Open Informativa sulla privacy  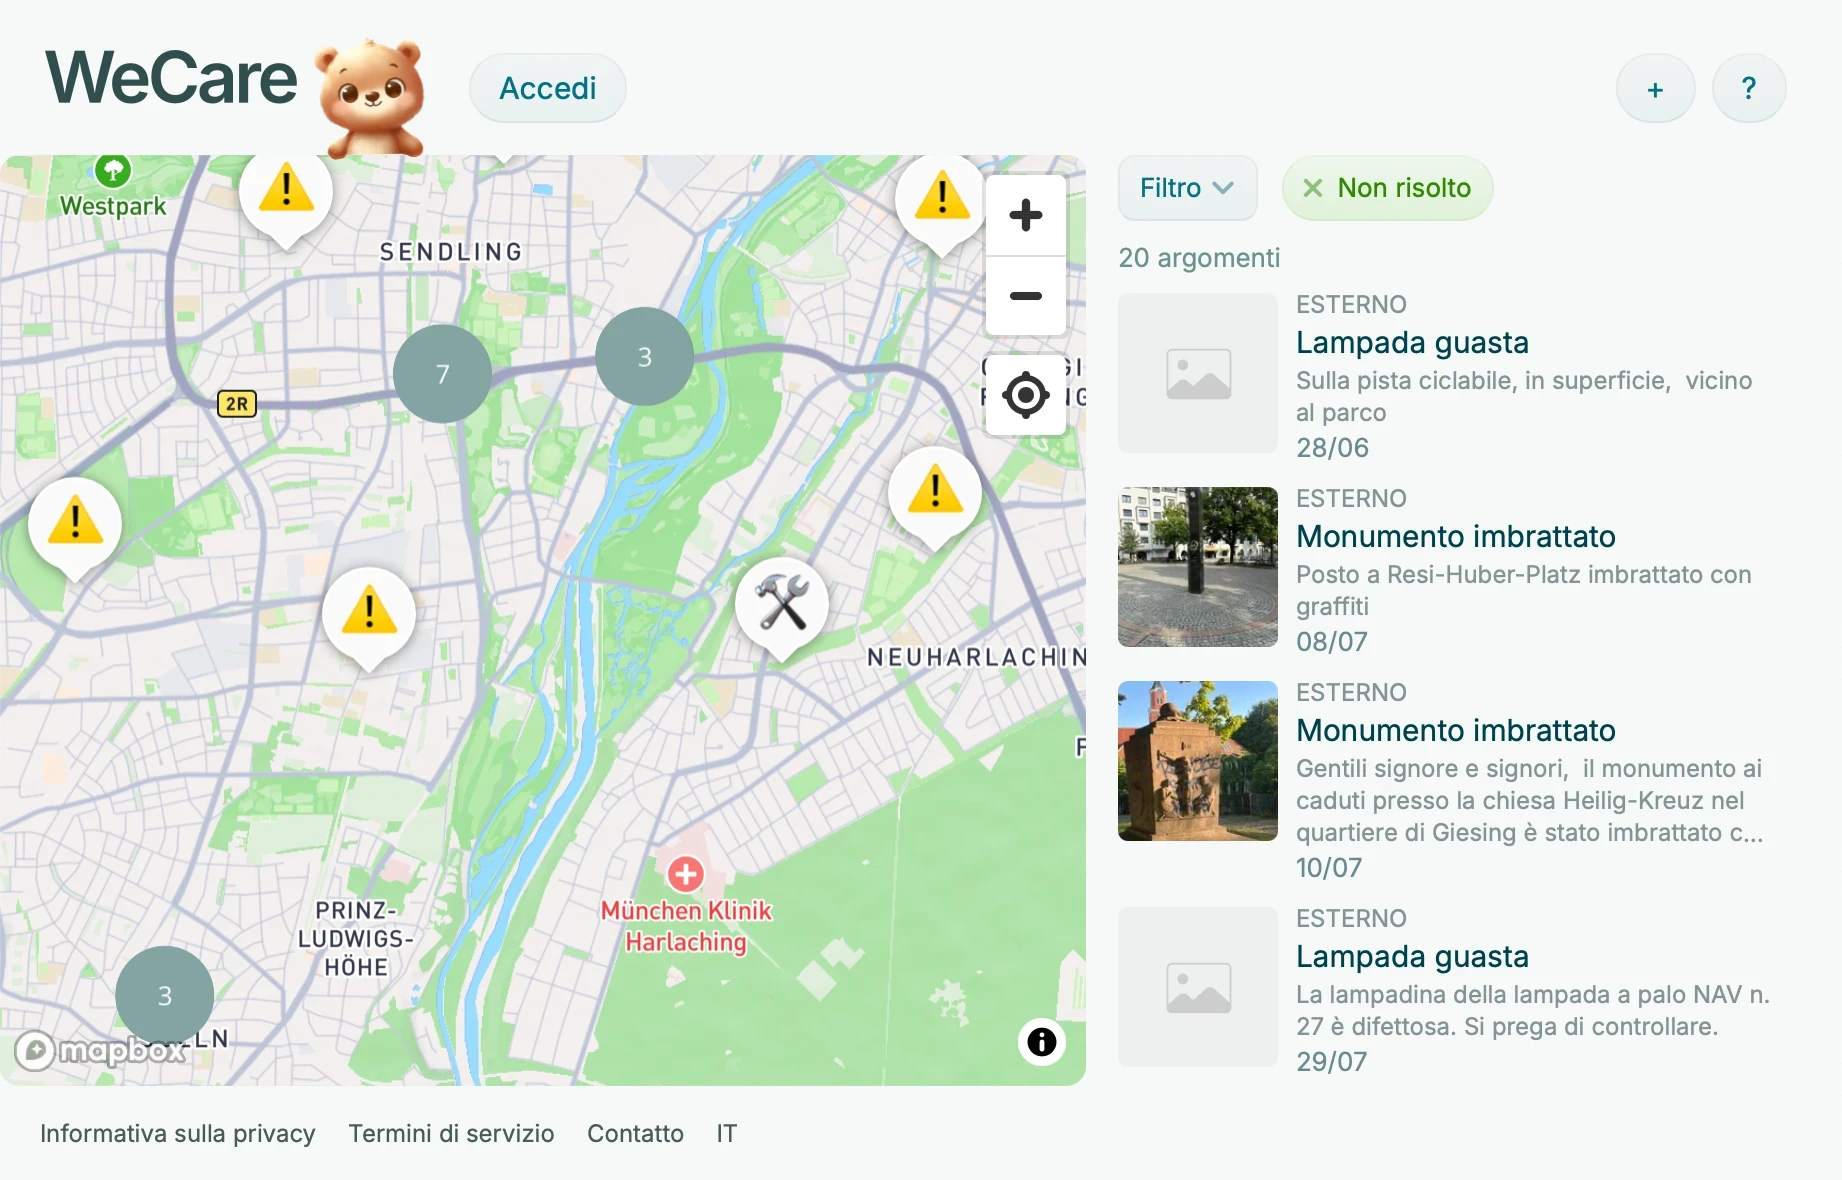(177, 1133)
